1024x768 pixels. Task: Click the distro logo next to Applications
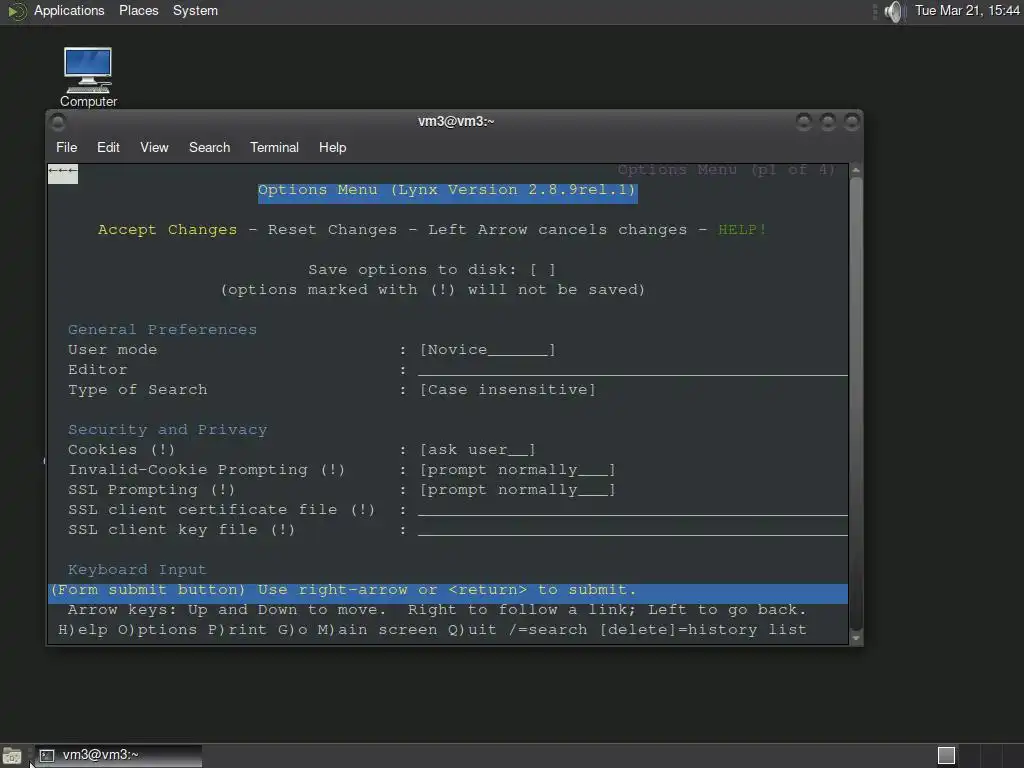pos(16,11)
